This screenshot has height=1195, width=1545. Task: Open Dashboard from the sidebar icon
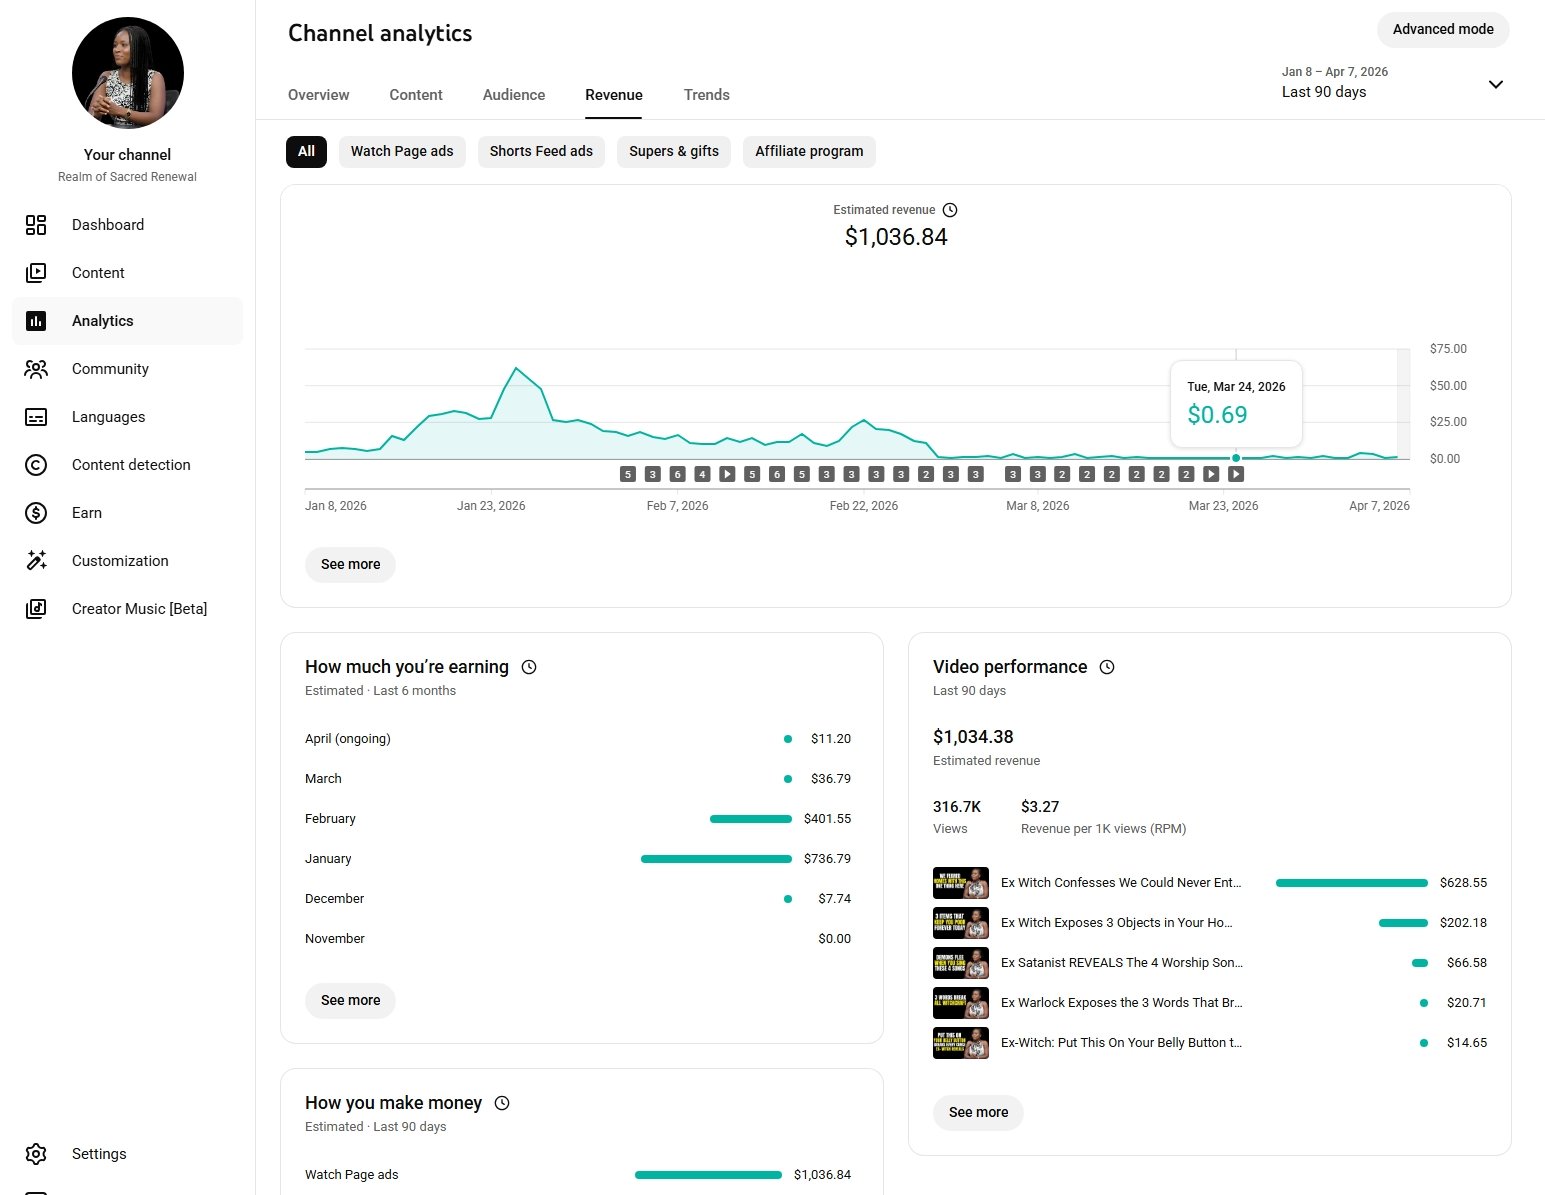tap(36, 225)
